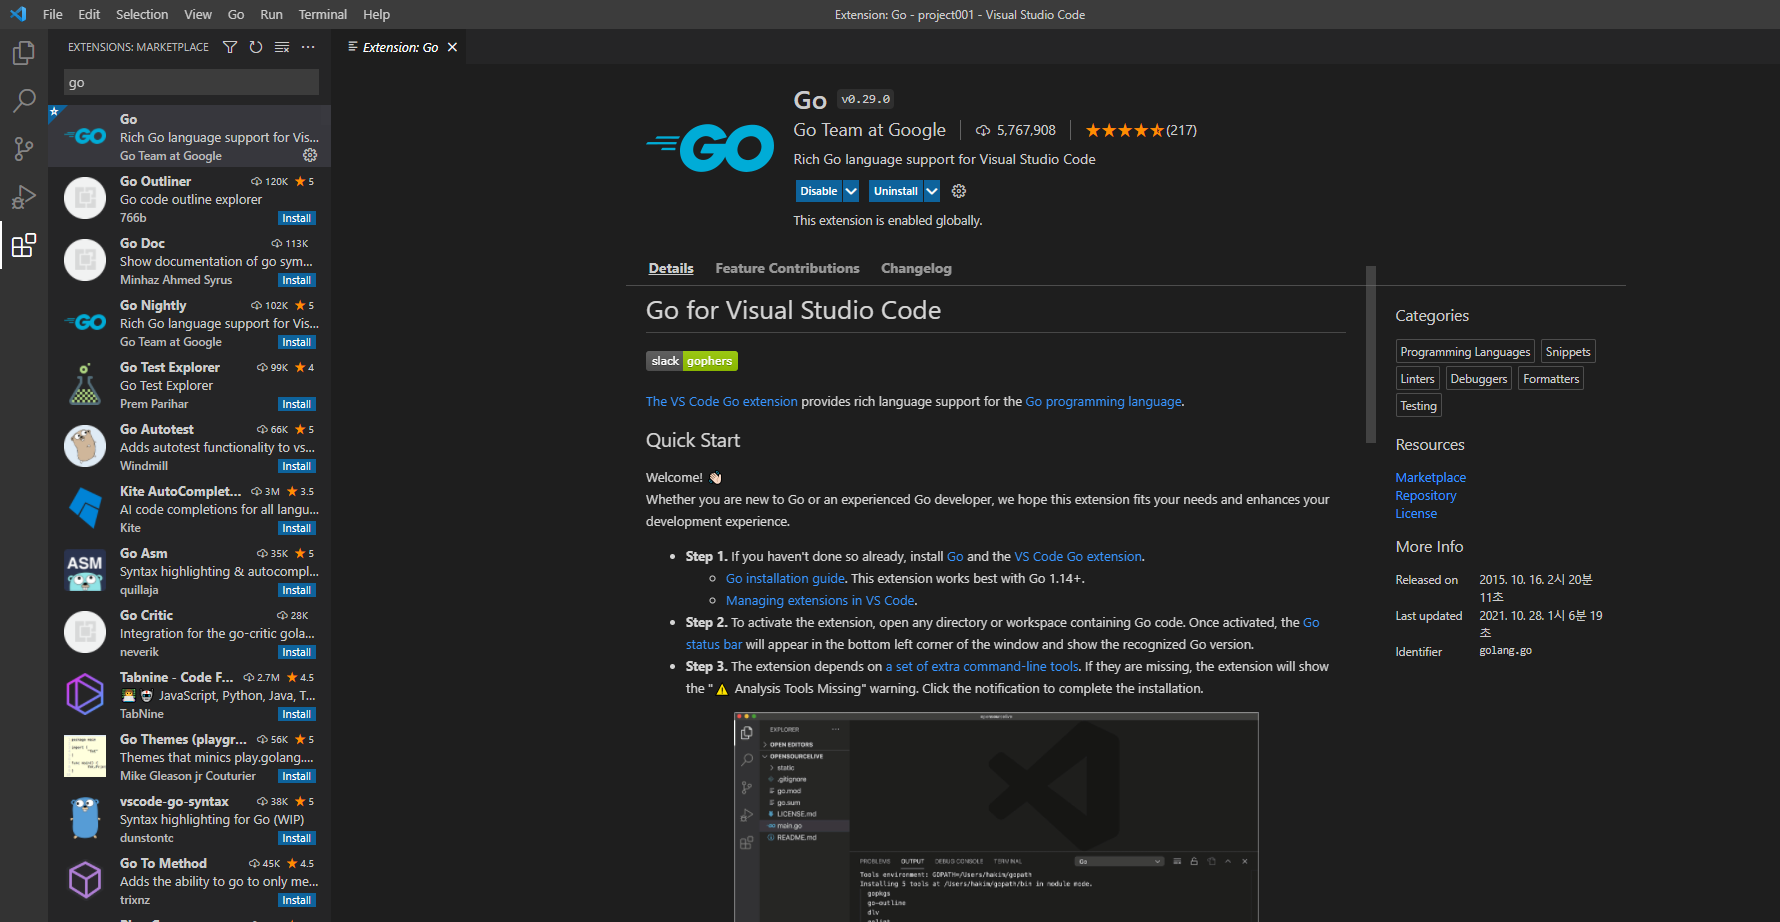This screenshot has width=1780, height=922.
Task: Open the Run and Debug view
Action: coord(24,197)
